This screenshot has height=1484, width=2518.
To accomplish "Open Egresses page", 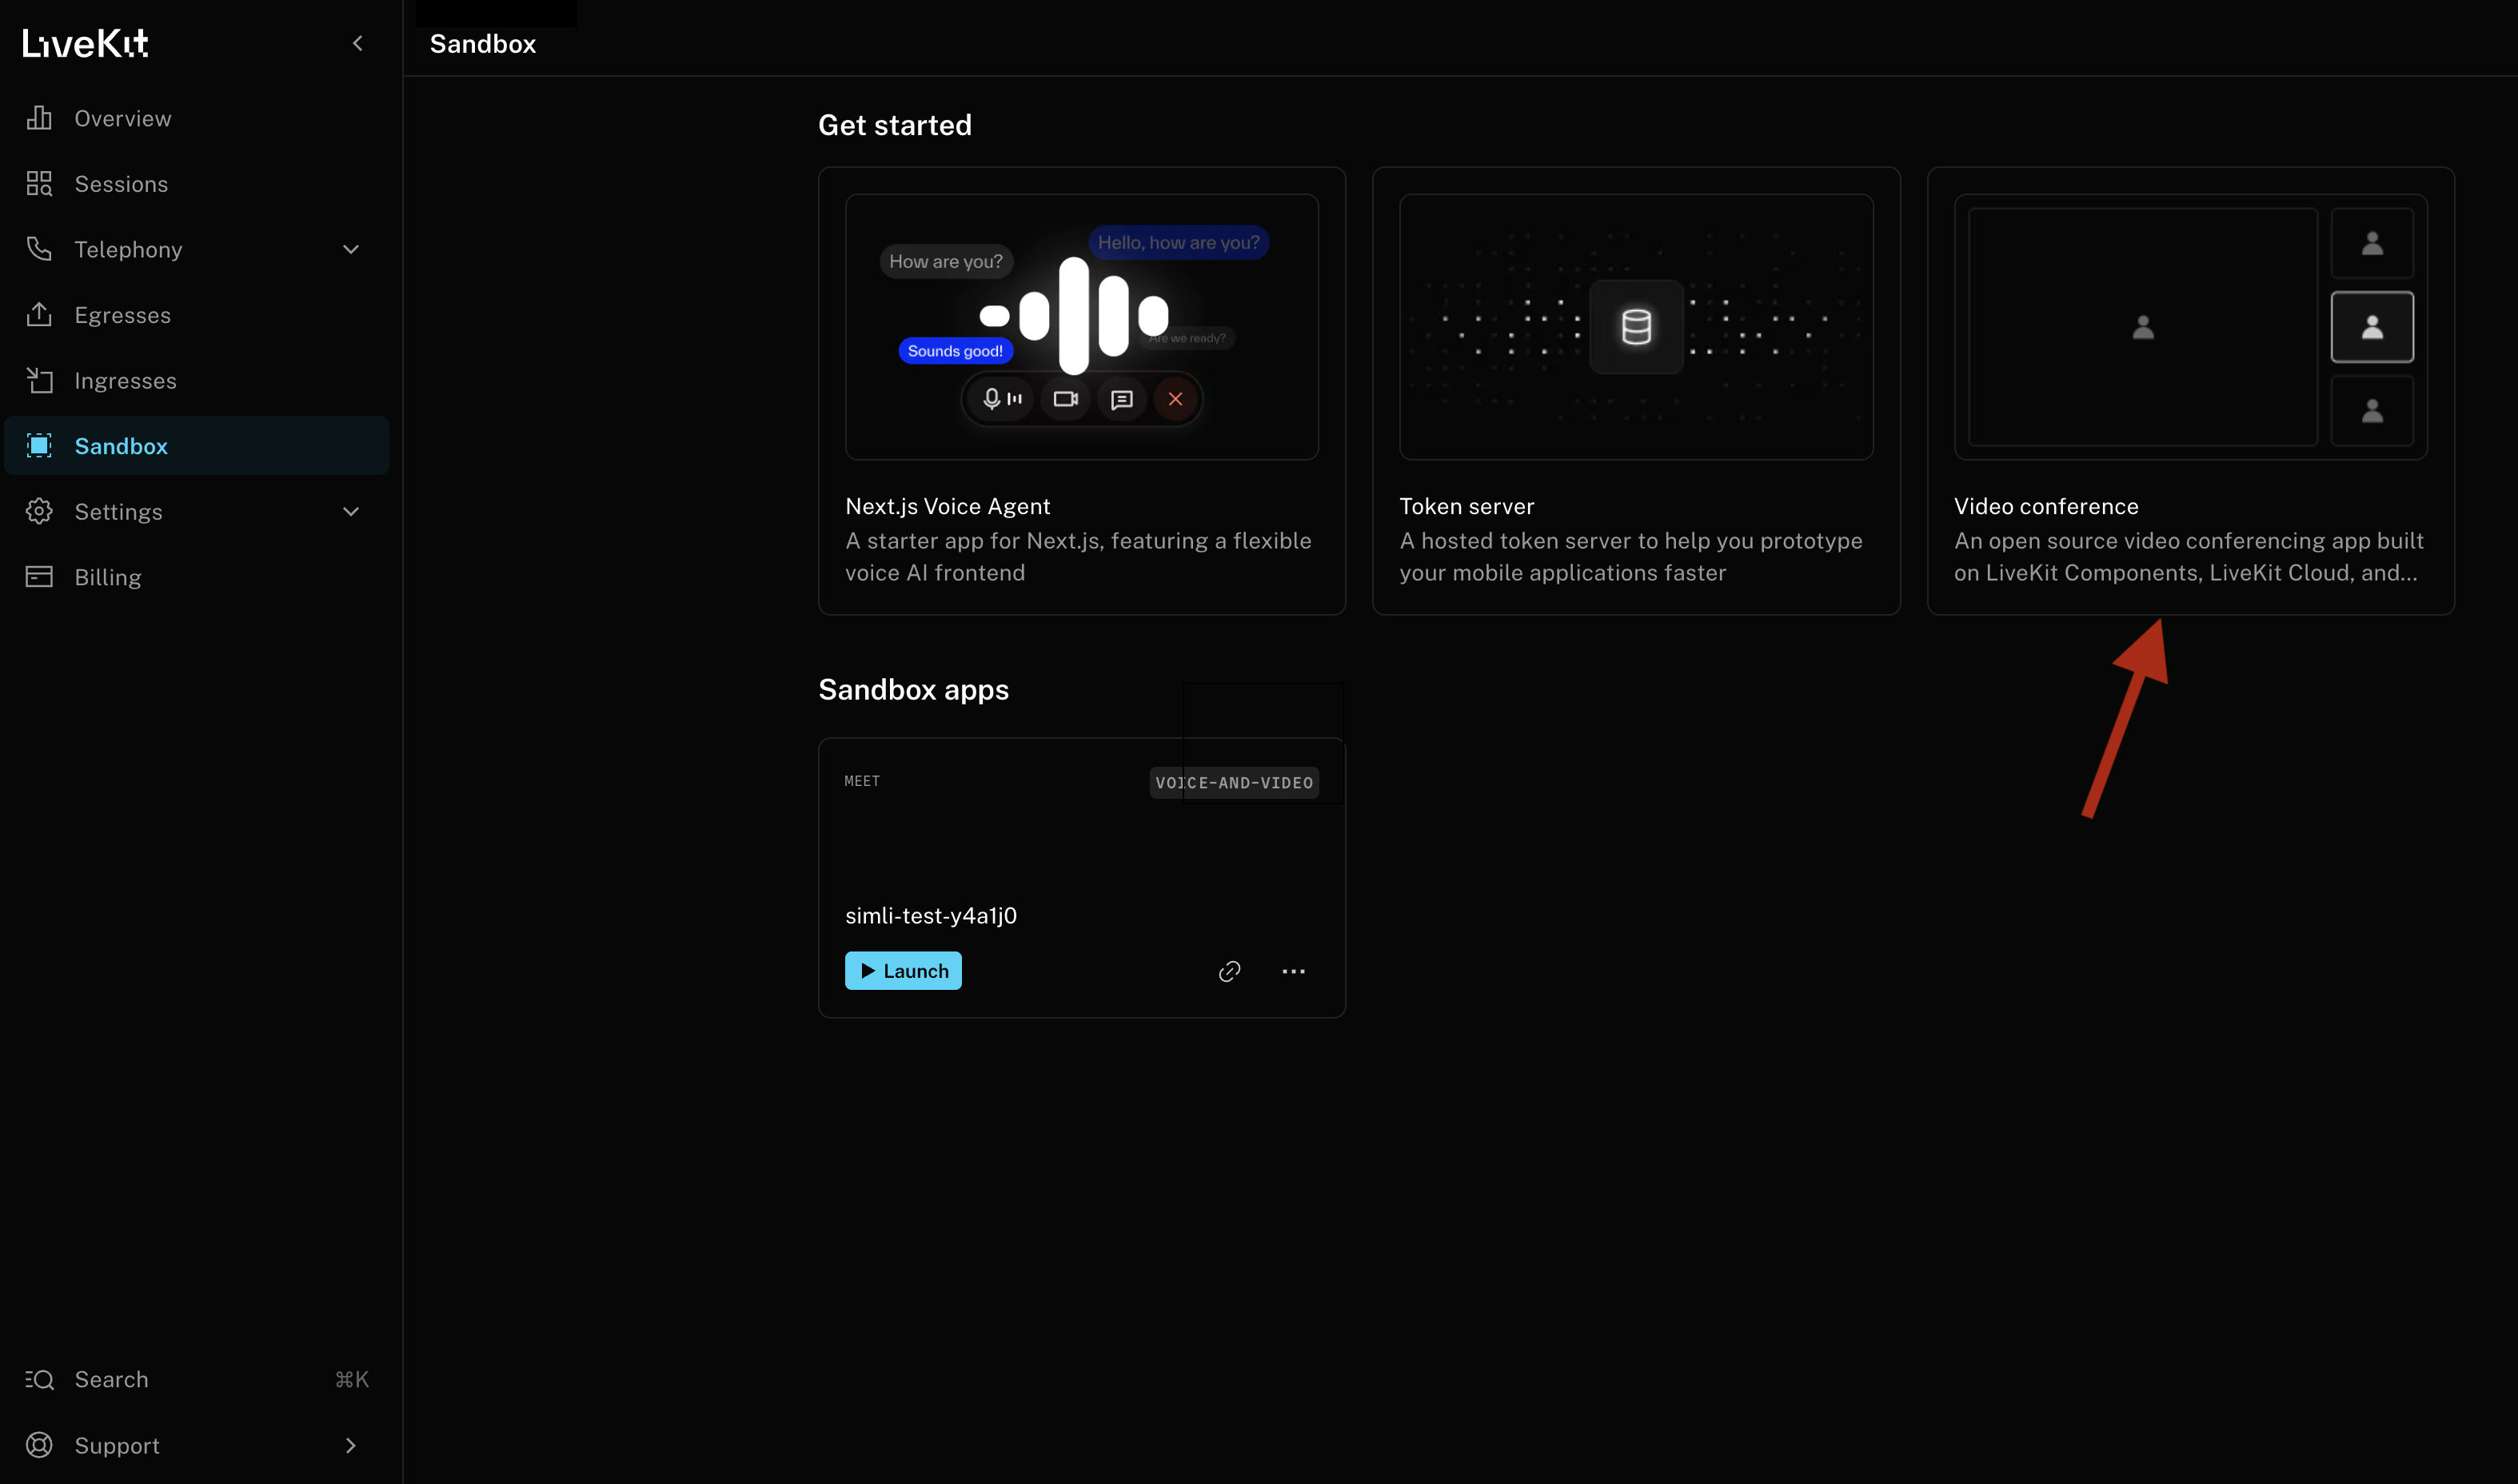I will (x=196, y=315).
